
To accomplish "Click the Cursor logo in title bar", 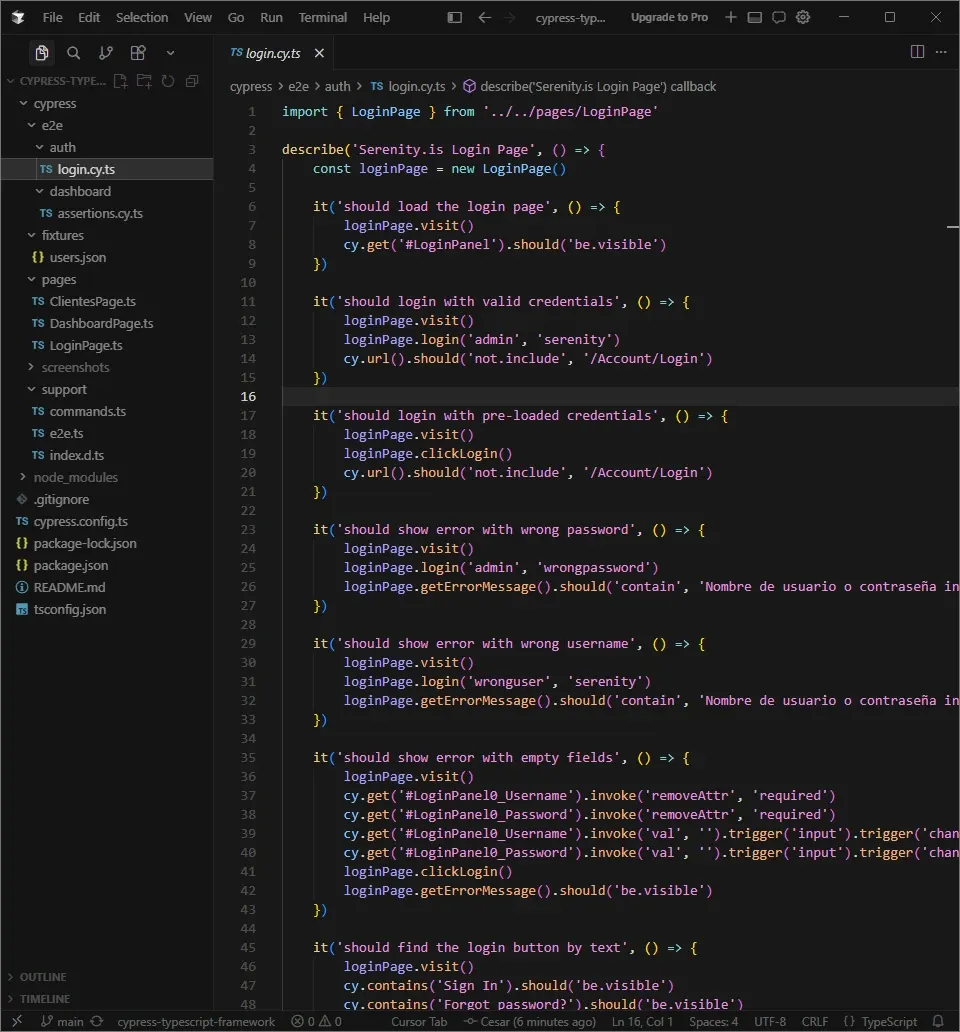I will [18, 17].
